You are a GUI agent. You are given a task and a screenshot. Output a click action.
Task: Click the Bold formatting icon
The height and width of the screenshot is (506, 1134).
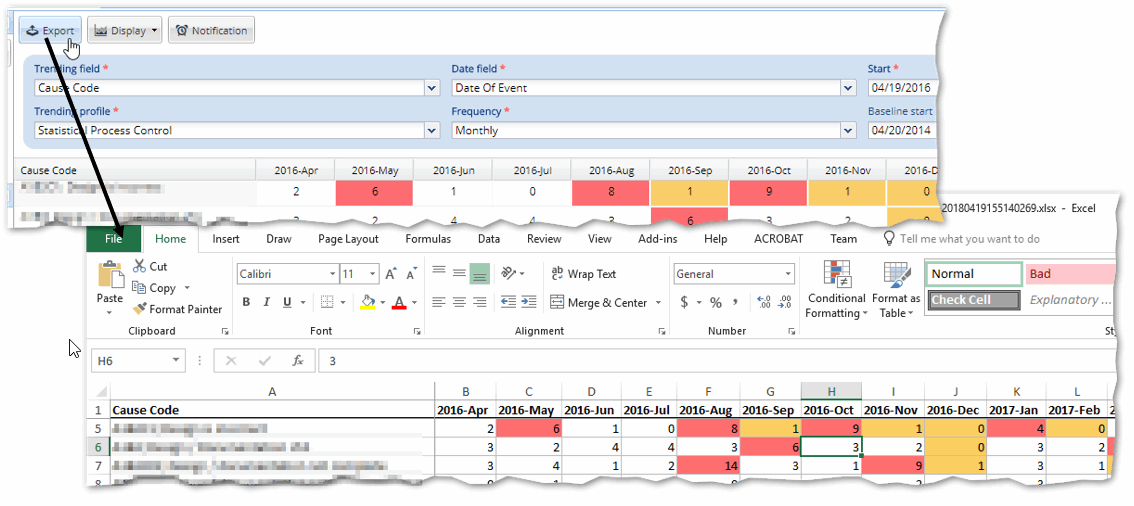pos(247,303)
